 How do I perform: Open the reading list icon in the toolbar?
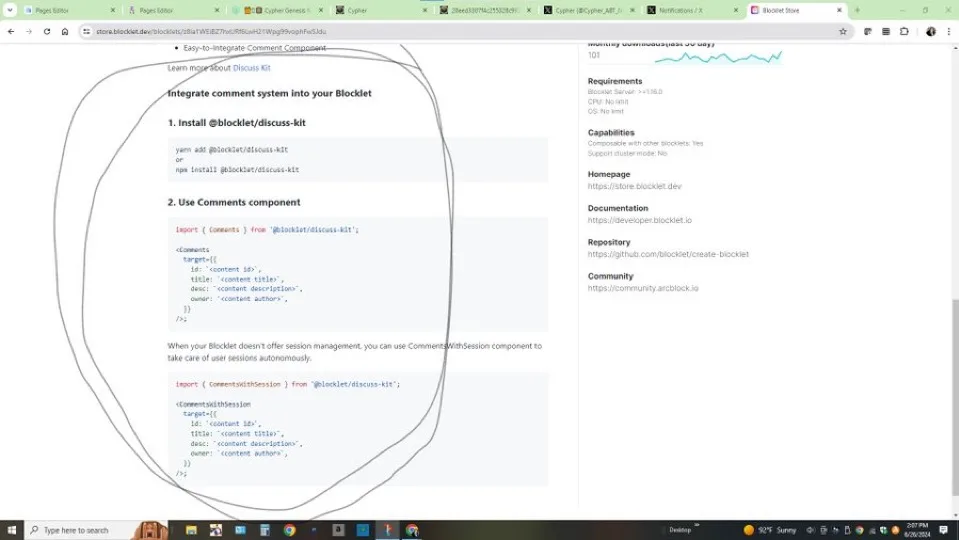click(x=886, y=31)
